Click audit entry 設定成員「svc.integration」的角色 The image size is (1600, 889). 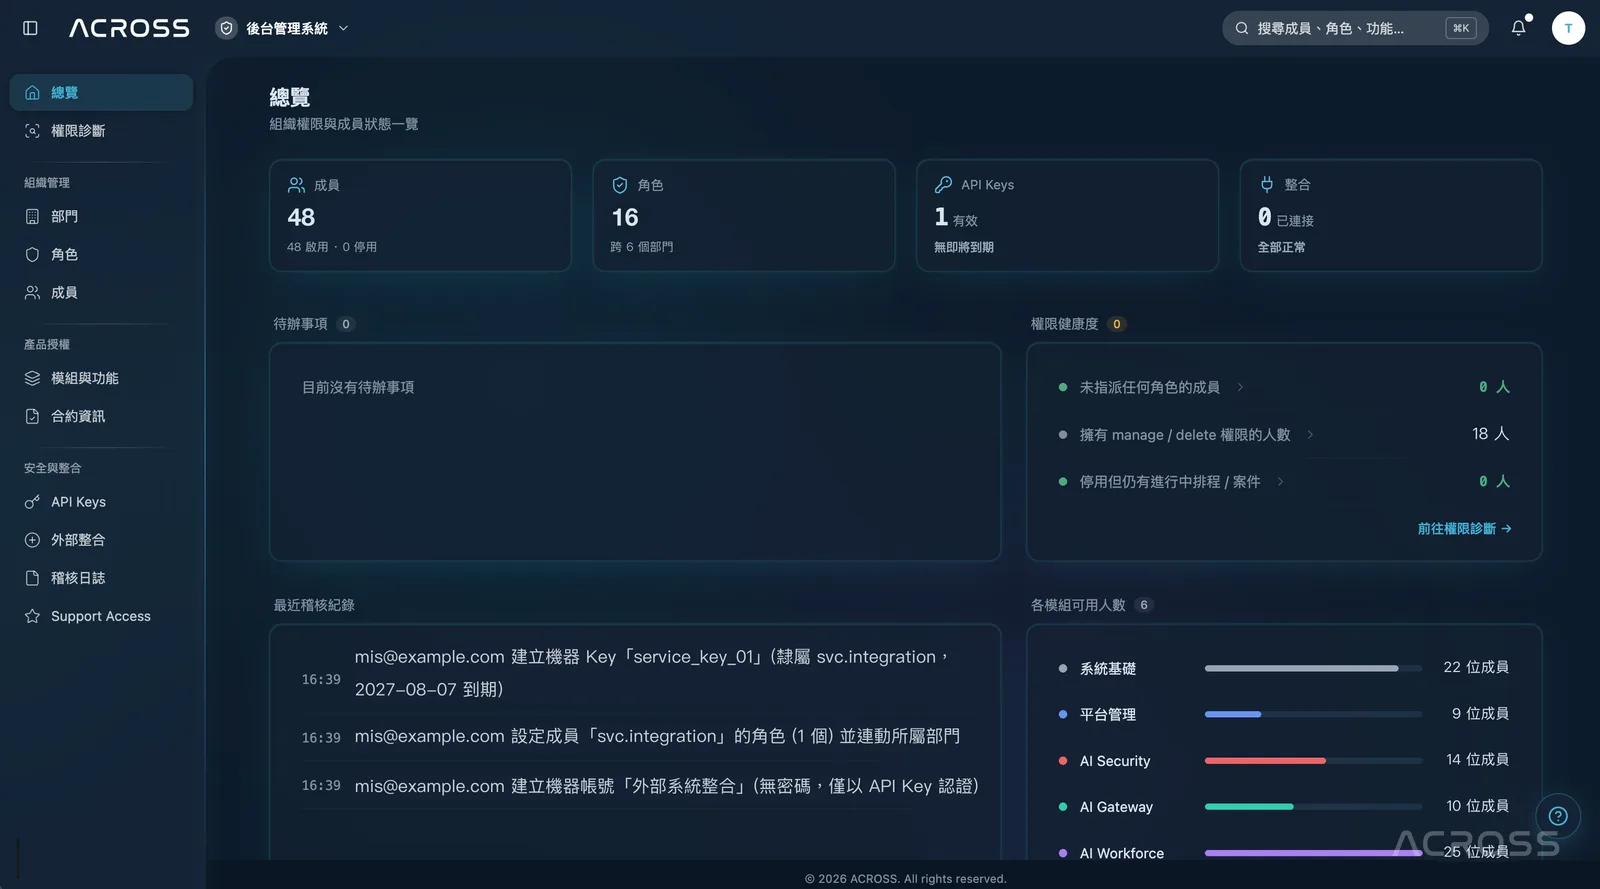click(640, 737)
